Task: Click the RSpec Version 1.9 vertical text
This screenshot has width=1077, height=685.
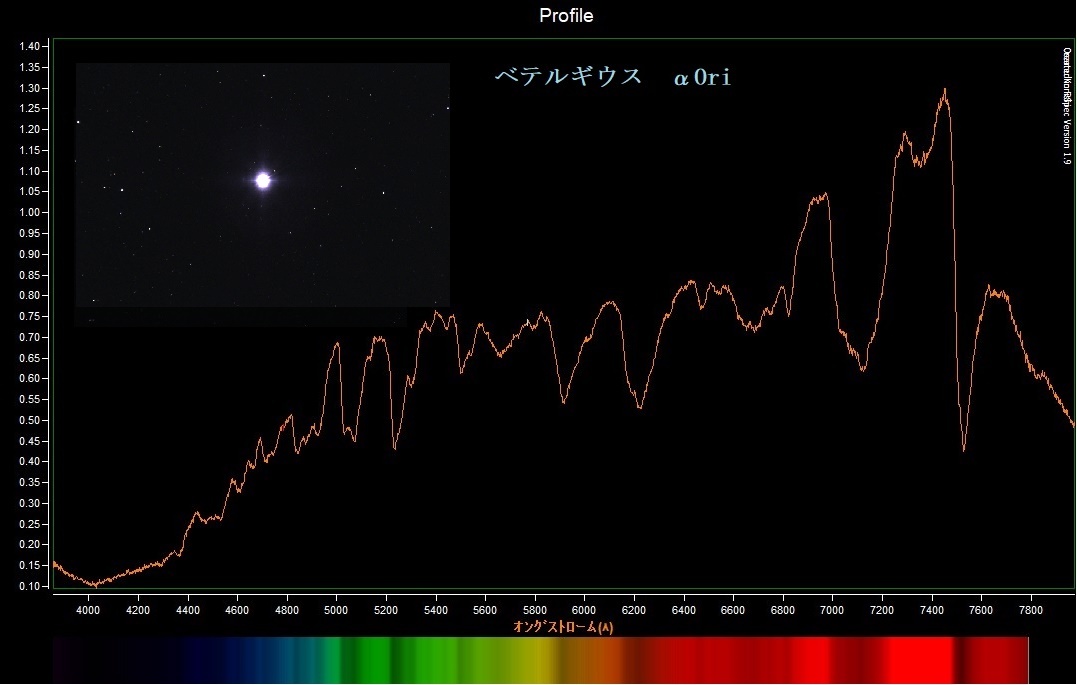Action: pyautogui.click(x=1067, y=106)
